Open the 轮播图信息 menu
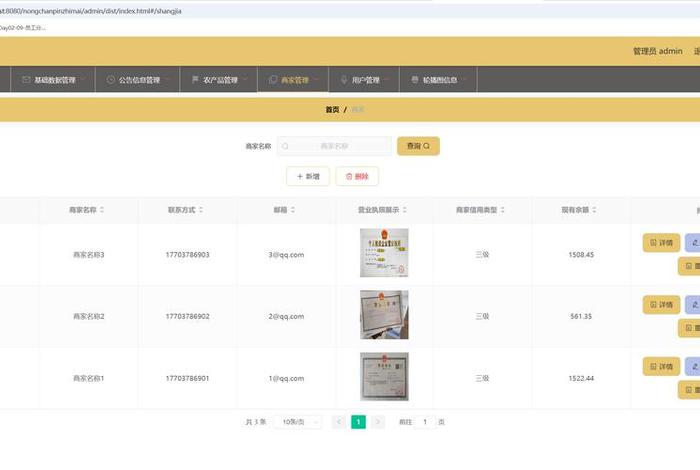This screenshot has height=470, width=700. pyautogui.click(x=439, y=80)
